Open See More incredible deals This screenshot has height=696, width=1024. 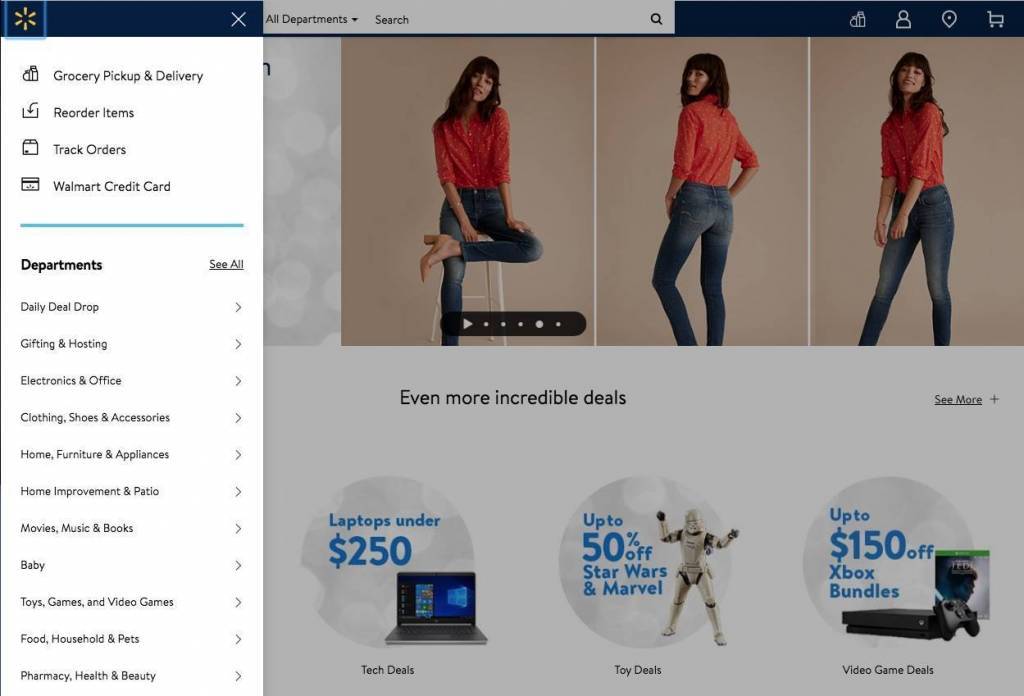point(957,399)
